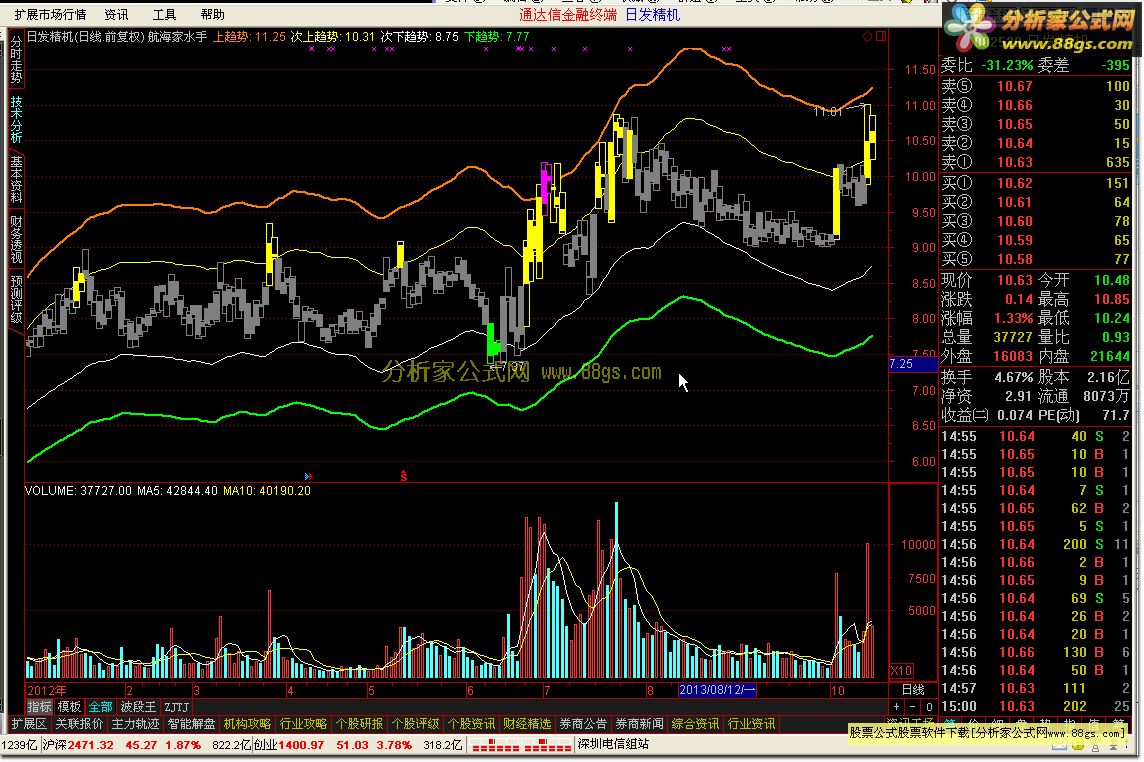Click the 深圳电信組站 server status
Image resolution: width=1144 pixels, height=762 pixels.
coord(613,744)
